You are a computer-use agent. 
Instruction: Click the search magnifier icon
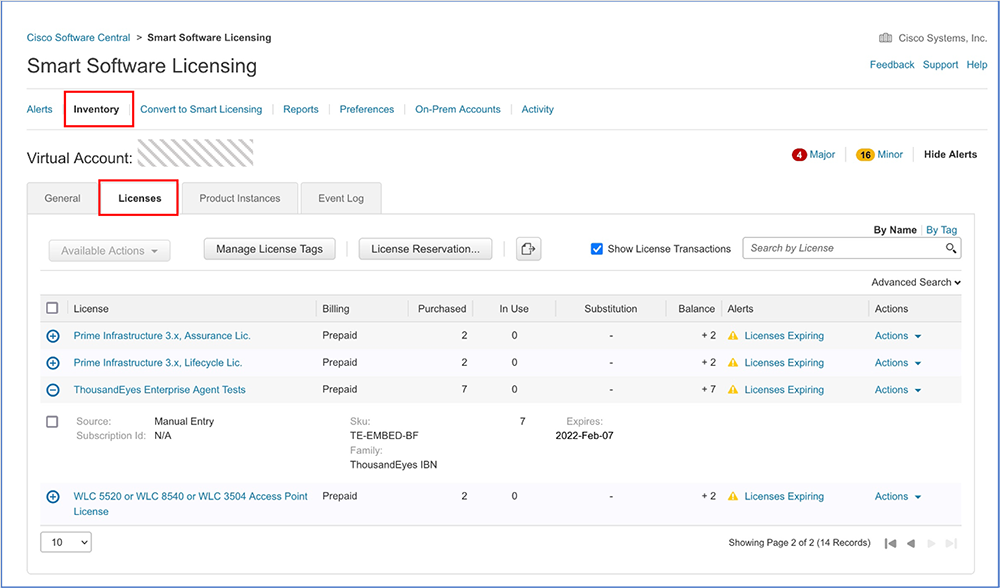click(x=951, y=248)
